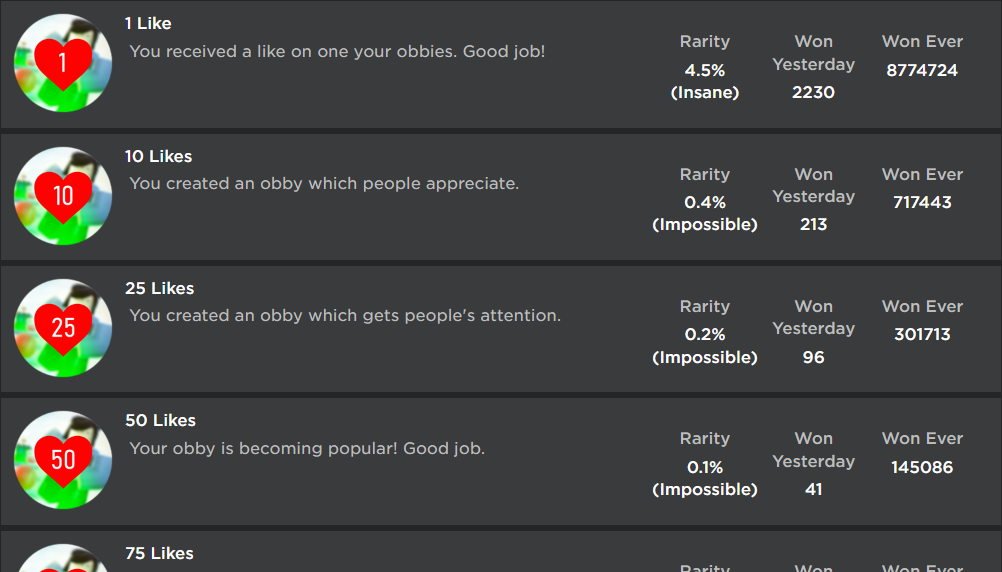1002x572 pixels.
Task: Click the 25 Likes heart badge icon
Action: tap(63, 328)
